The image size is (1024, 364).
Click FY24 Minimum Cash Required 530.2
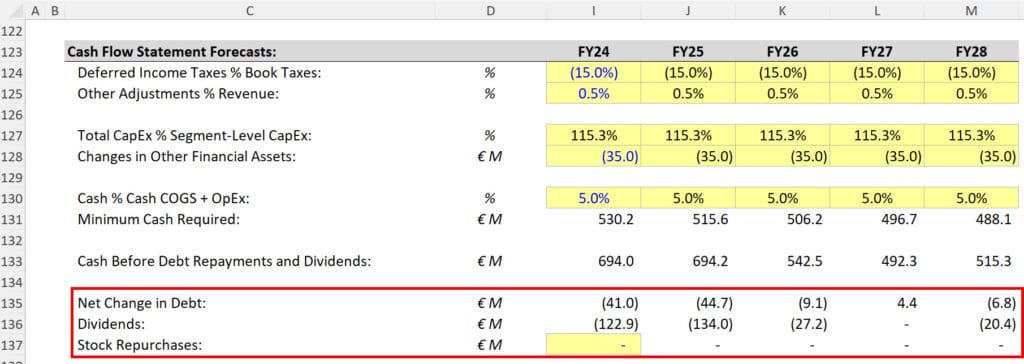coord(616,220)
